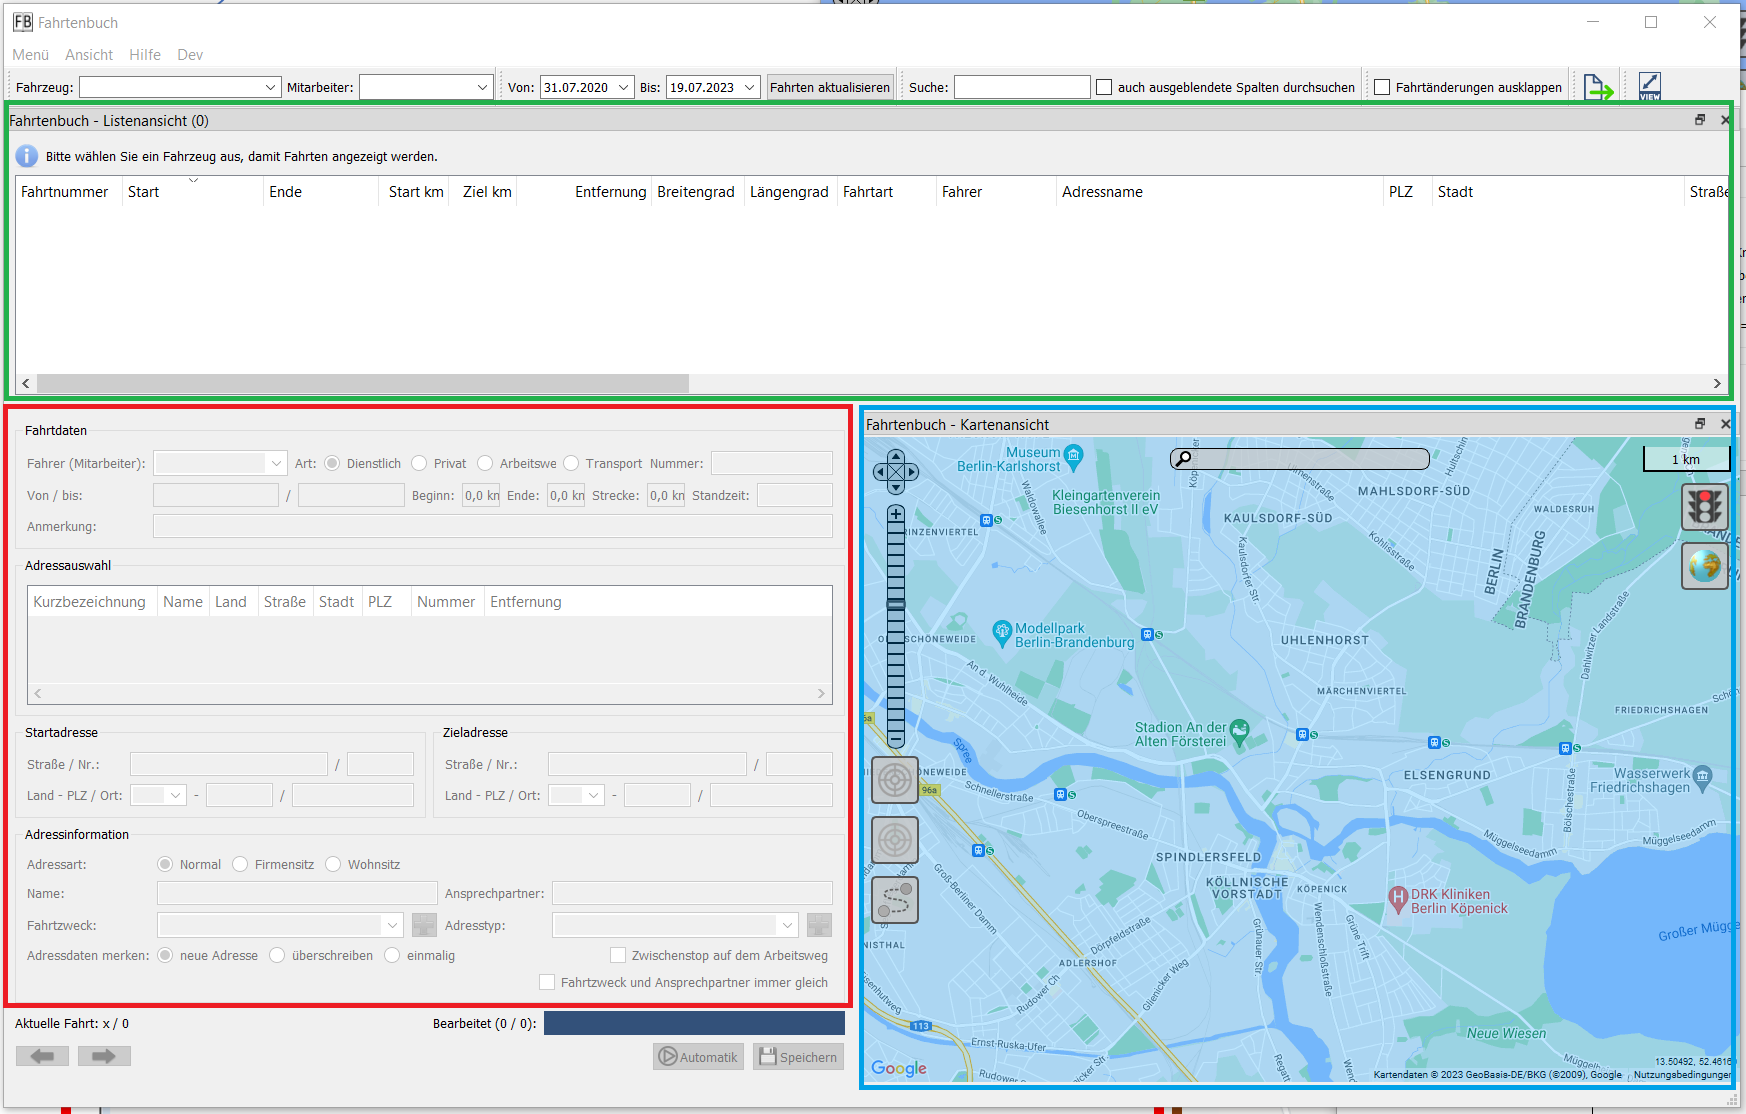Click the route path icon on the map
This screenshot has width=1746, height=1114.
[x=895, y=900]
